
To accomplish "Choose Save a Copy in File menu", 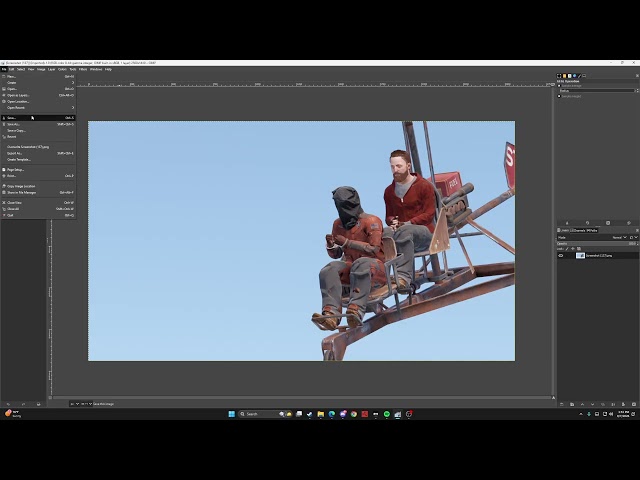I will point(38,131).
